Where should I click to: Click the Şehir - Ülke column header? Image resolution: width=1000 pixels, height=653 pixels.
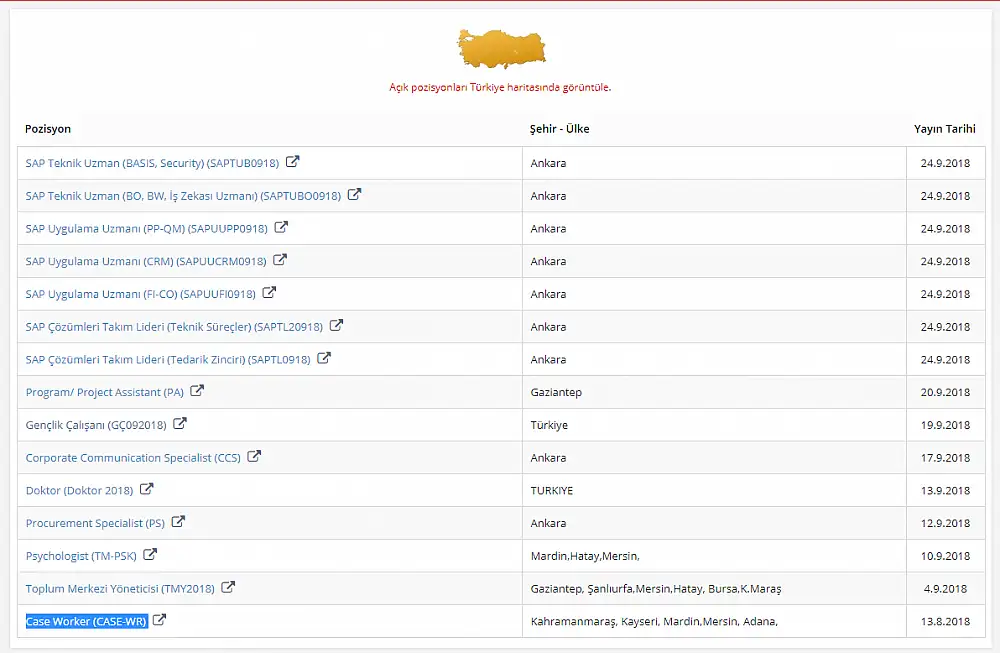(x=559, y=129)
